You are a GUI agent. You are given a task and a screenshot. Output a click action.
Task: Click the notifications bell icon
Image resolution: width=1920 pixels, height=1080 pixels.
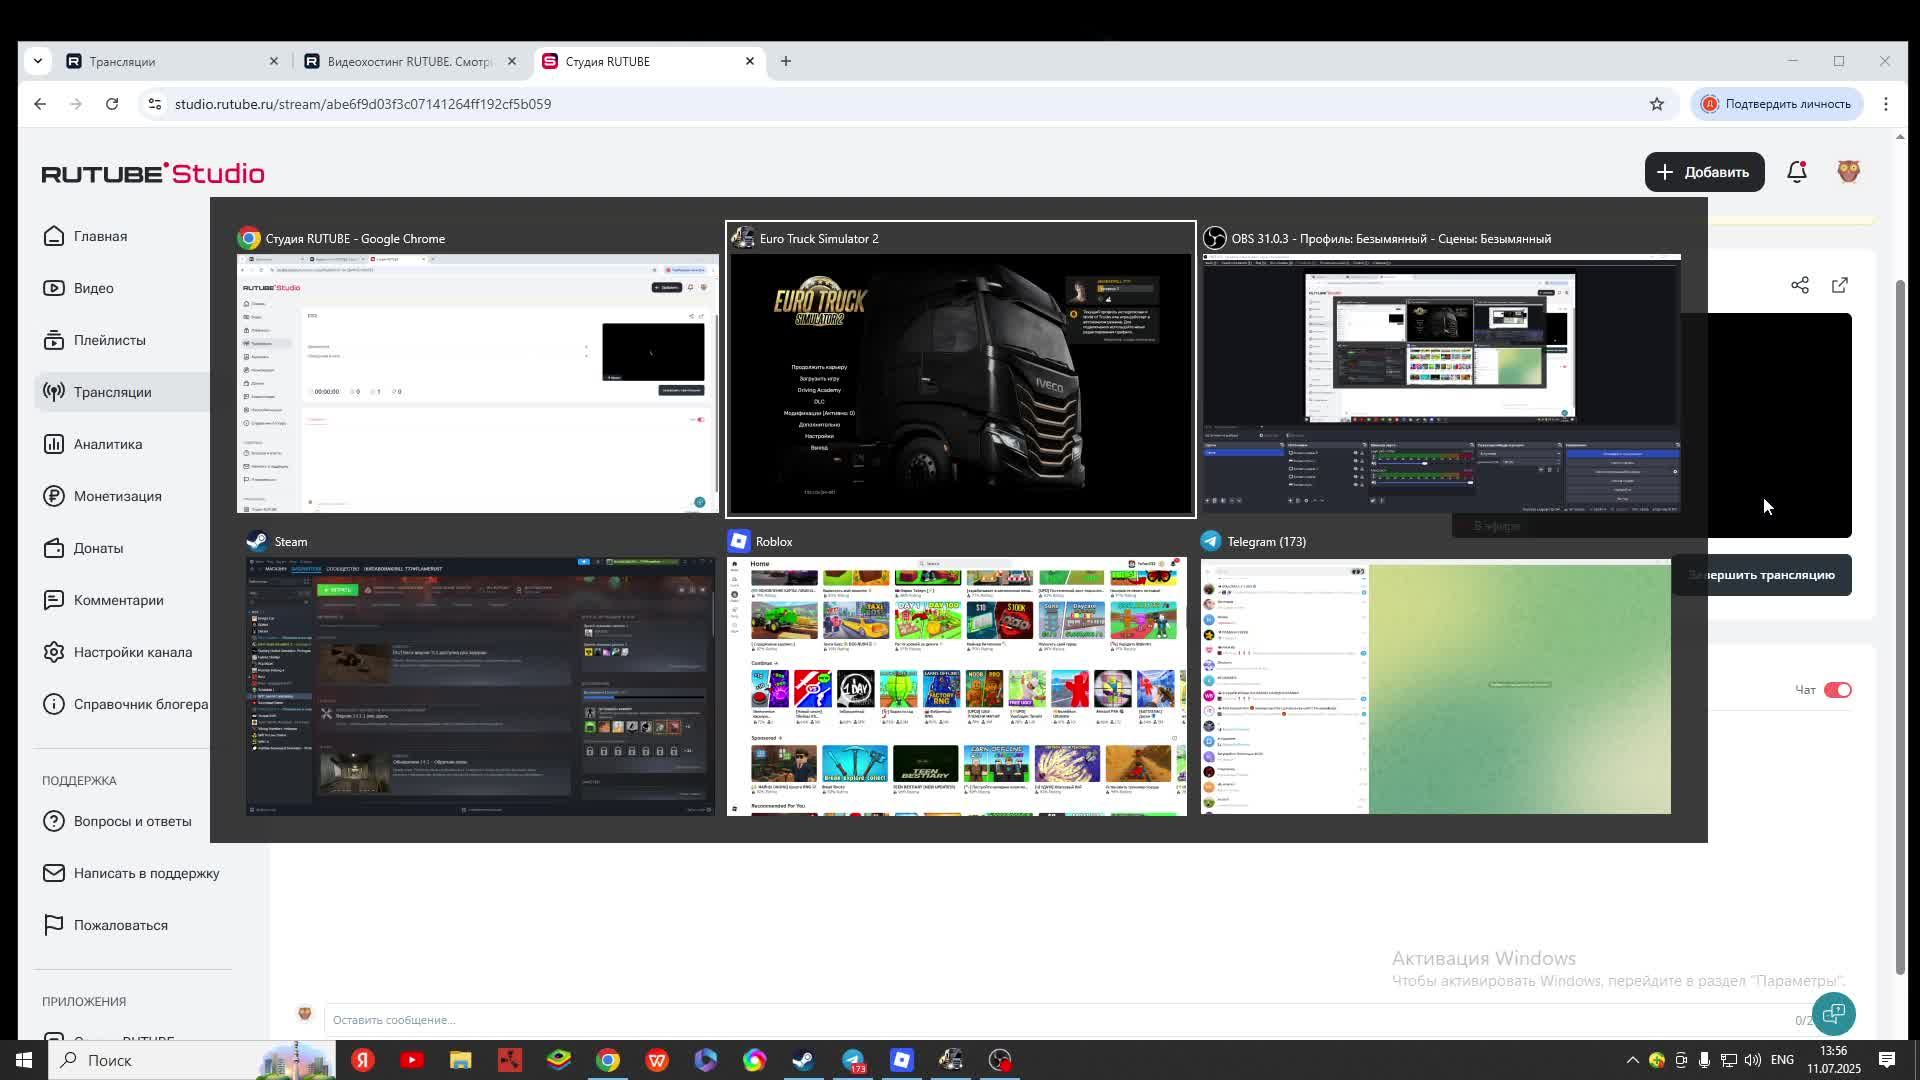point(1797,172)
